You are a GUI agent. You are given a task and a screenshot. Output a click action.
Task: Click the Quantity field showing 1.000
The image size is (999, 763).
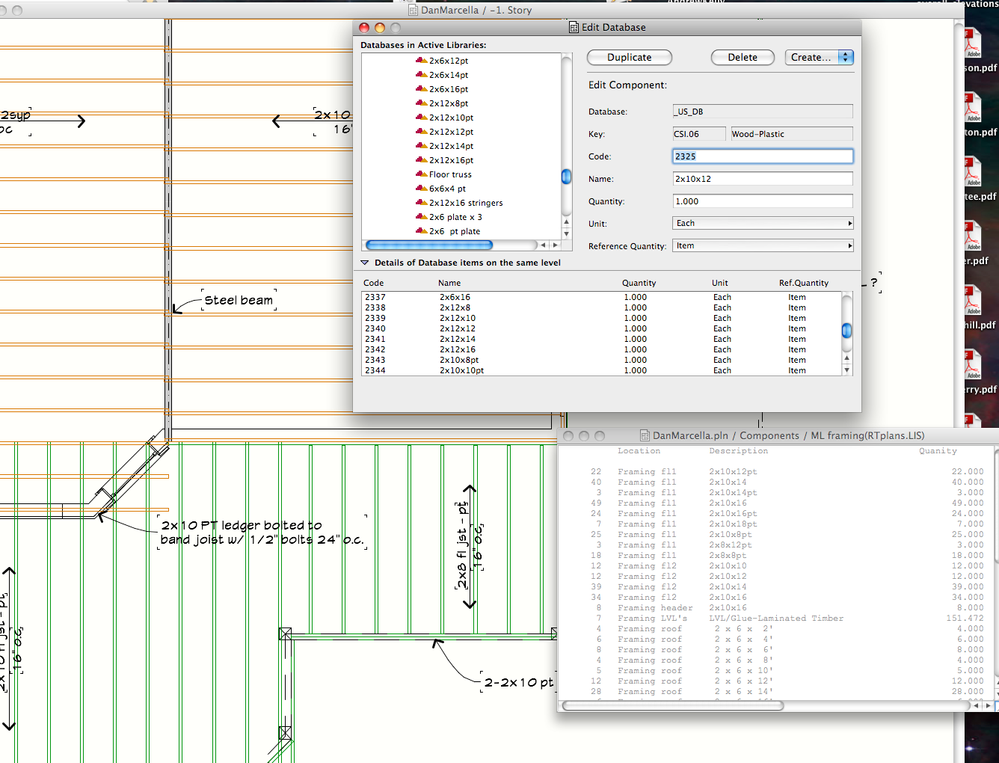(762, 201)
